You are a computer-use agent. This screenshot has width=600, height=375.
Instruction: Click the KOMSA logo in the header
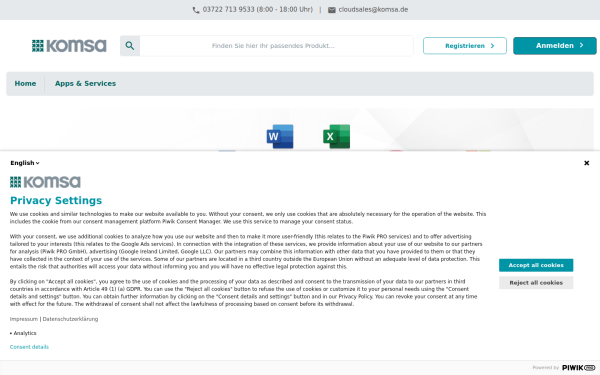click(x=69, y=46)
